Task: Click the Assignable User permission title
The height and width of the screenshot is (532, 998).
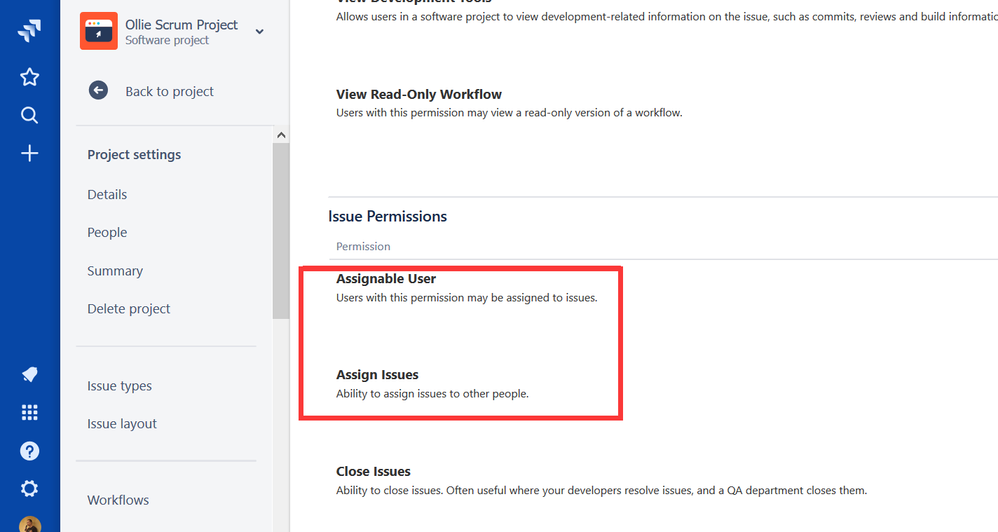Action: pos(386,279)
